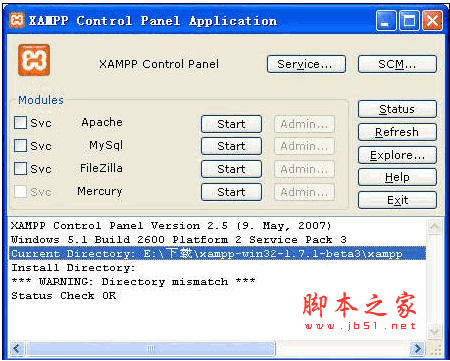Click the XAMPP orange logo icon
The image size is (450, 361).
pyautogui.click(x=34, y=60)
